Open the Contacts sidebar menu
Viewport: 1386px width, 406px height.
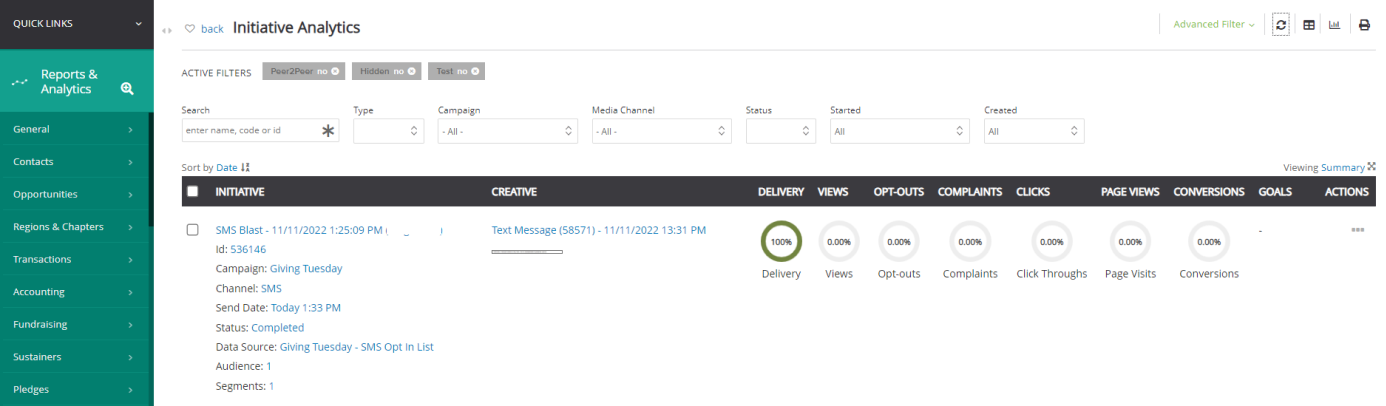pos(74,161)
